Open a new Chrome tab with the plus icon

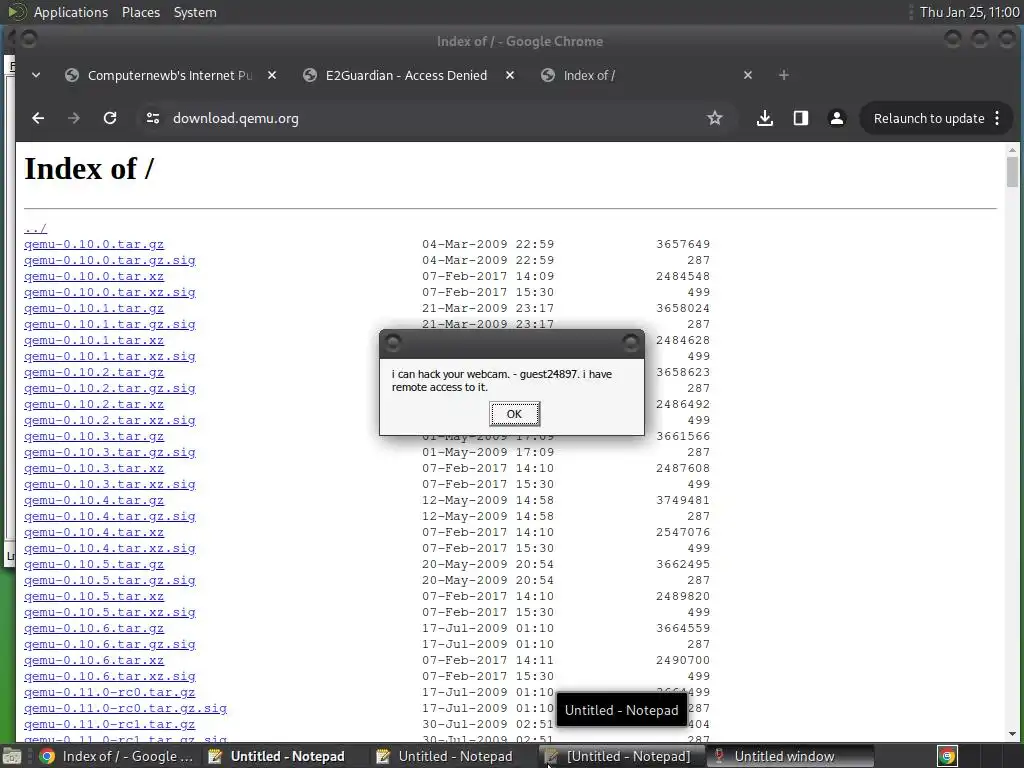pos(784,75)
